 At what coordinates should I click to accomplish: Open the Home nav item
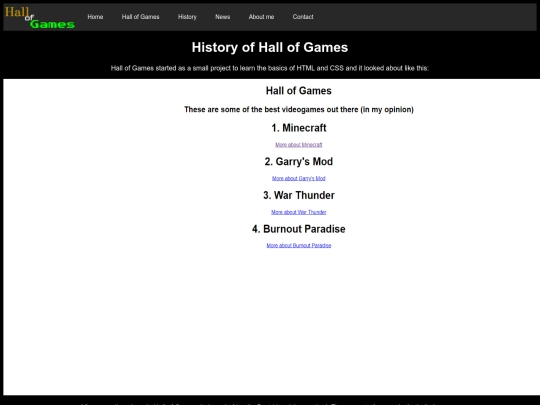coord(95,17)
